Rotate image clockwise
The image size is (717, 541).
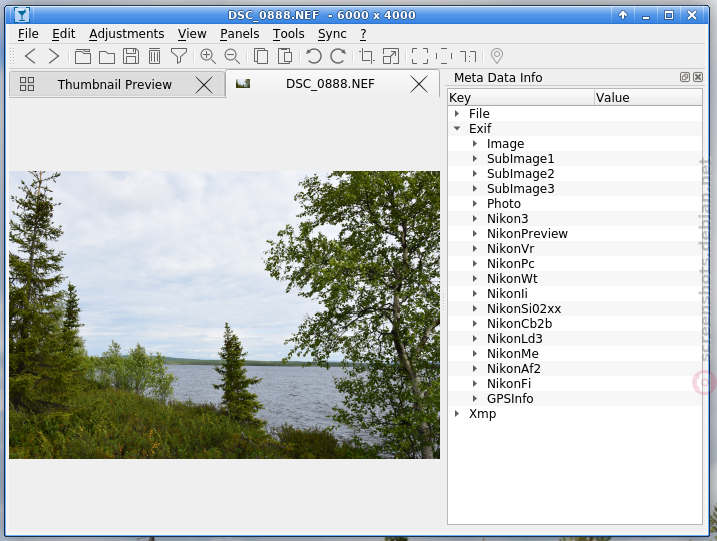click(338, 56)
